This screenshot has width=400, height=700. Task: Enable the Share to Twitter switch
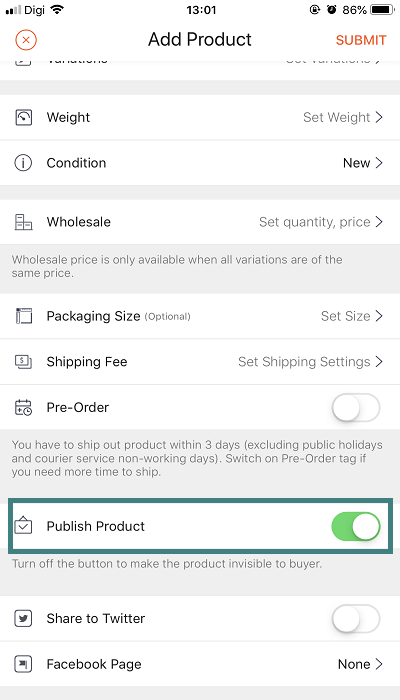point(356,618)
